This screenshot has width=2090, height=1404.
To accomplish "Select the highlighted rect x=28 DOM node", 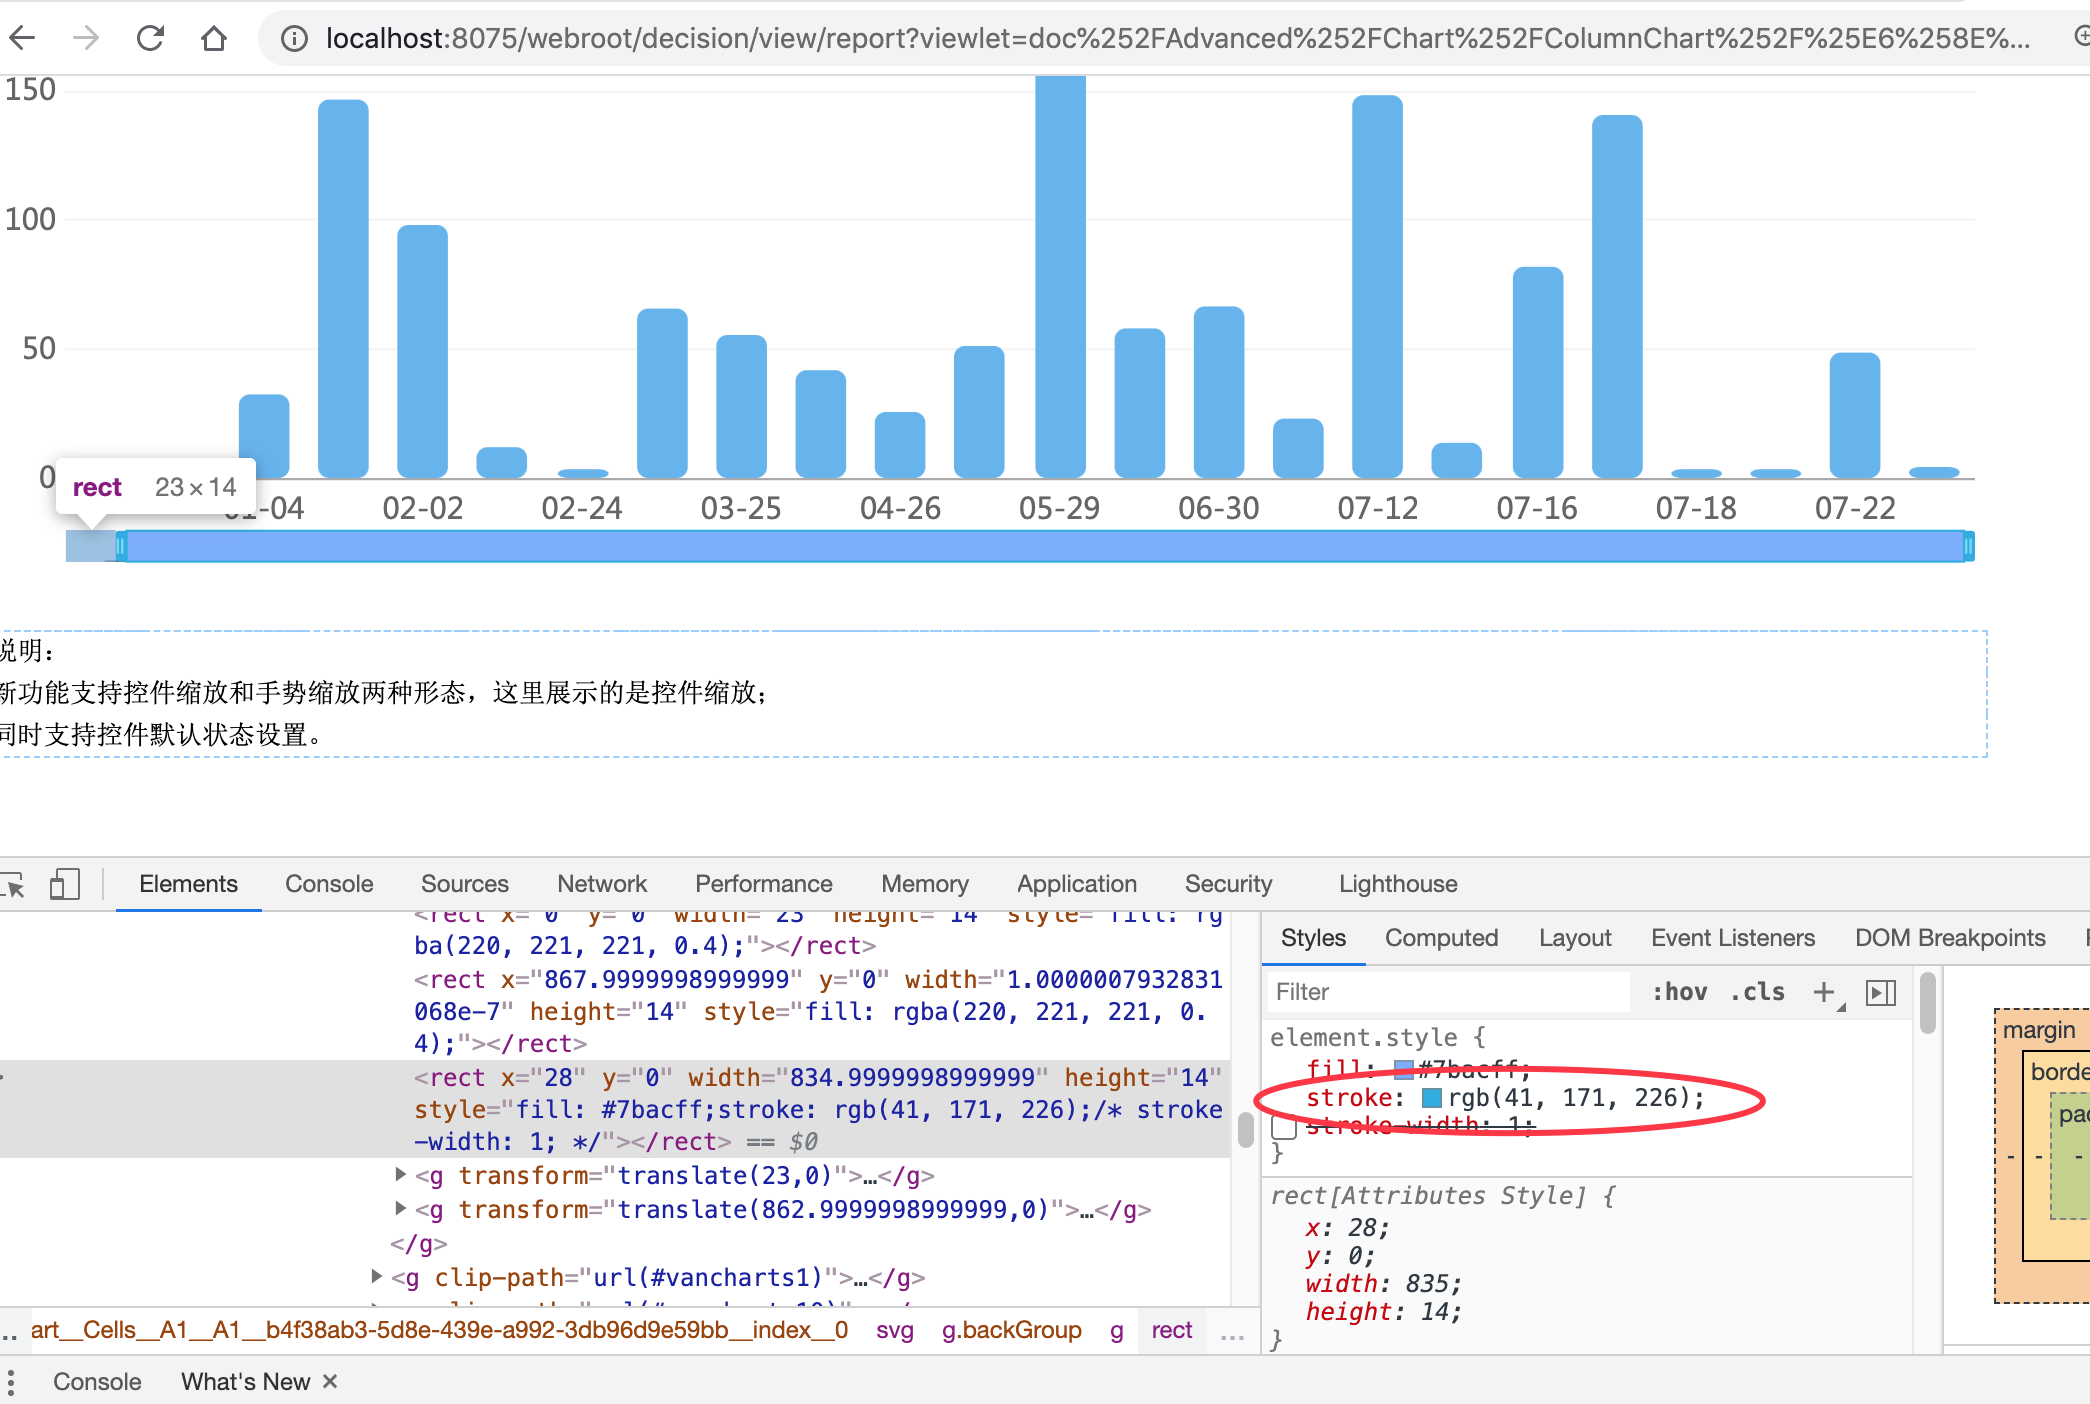I will tap(615, 1109).
